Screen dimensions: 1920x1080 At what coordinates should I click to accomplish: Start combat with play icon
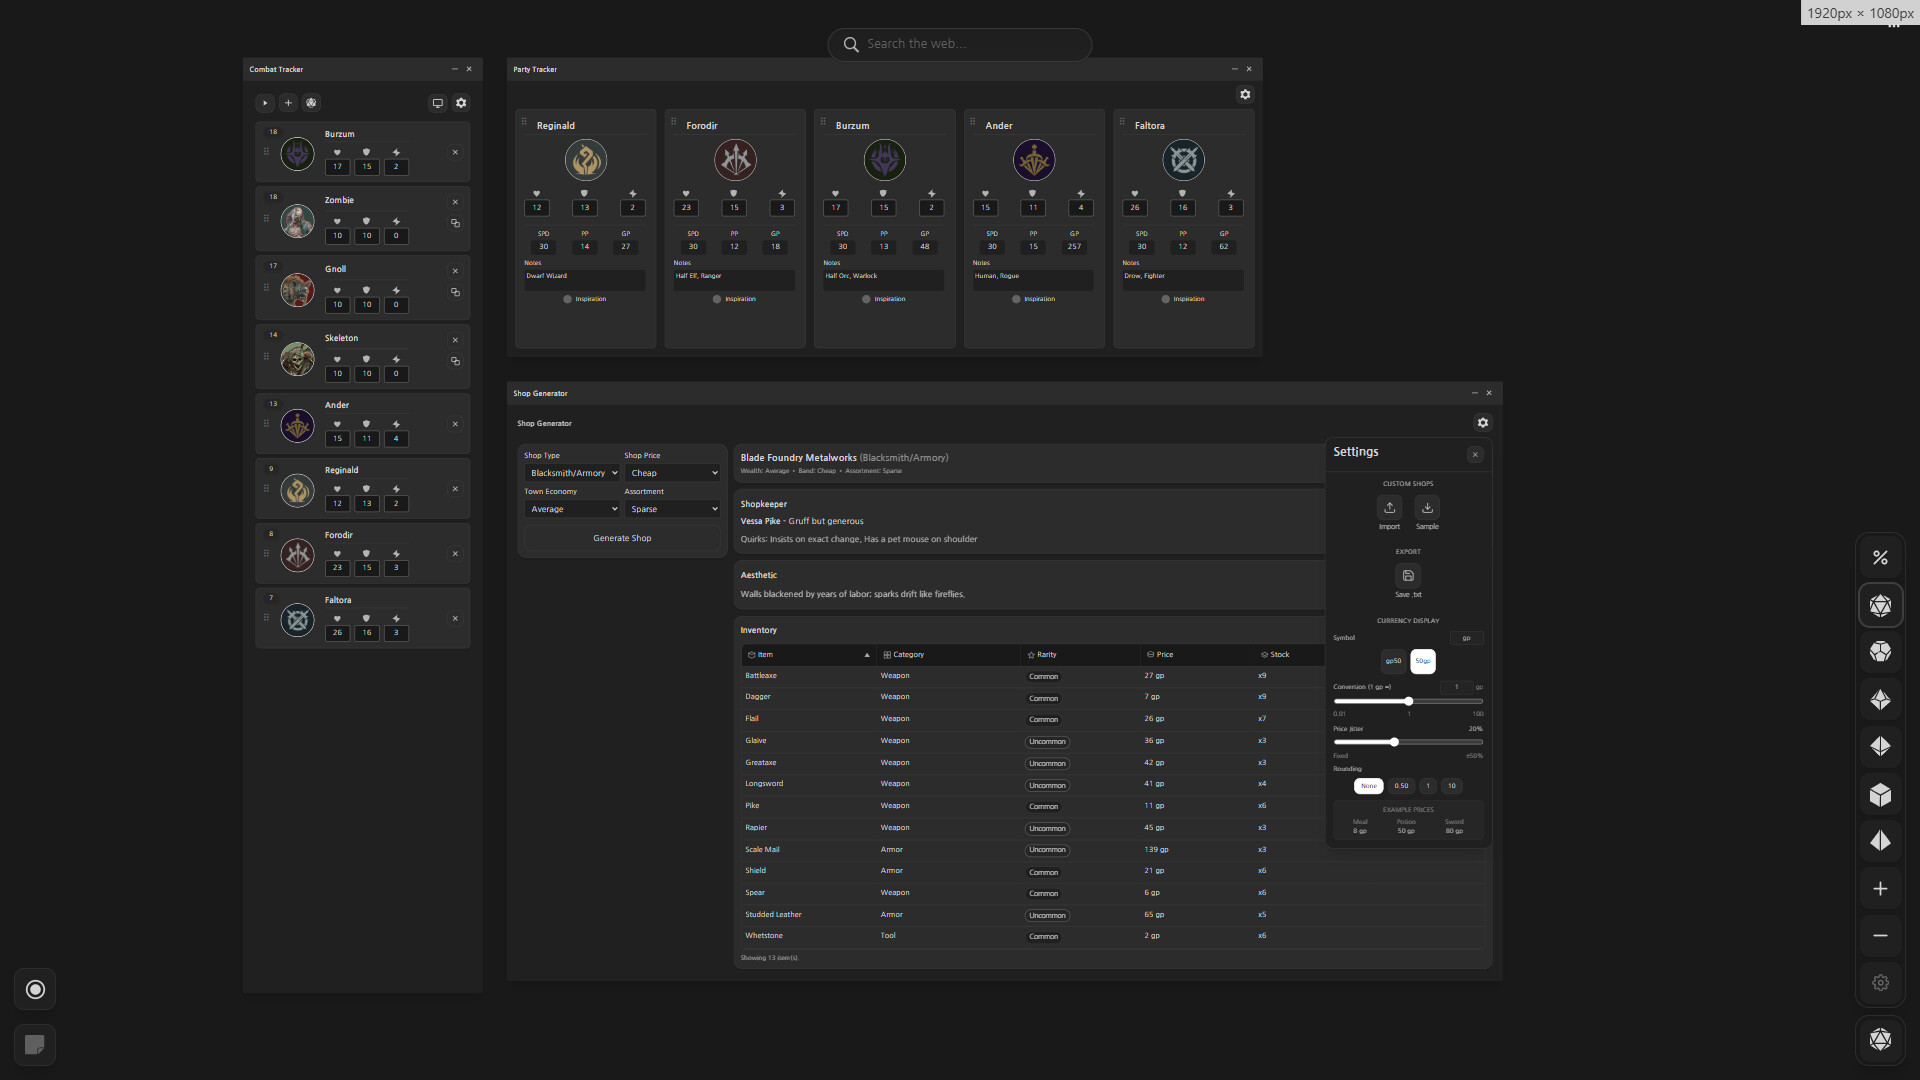(265, 103)
